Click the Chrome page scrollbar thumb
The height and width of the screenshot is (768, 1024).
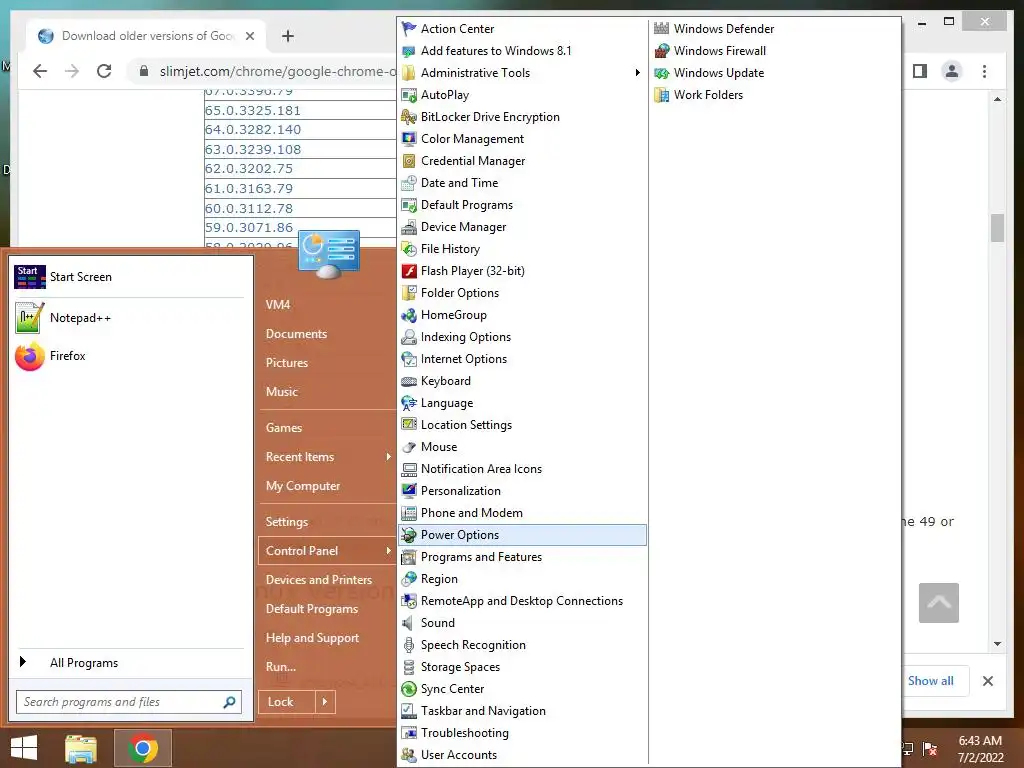(x=997, y=228)
